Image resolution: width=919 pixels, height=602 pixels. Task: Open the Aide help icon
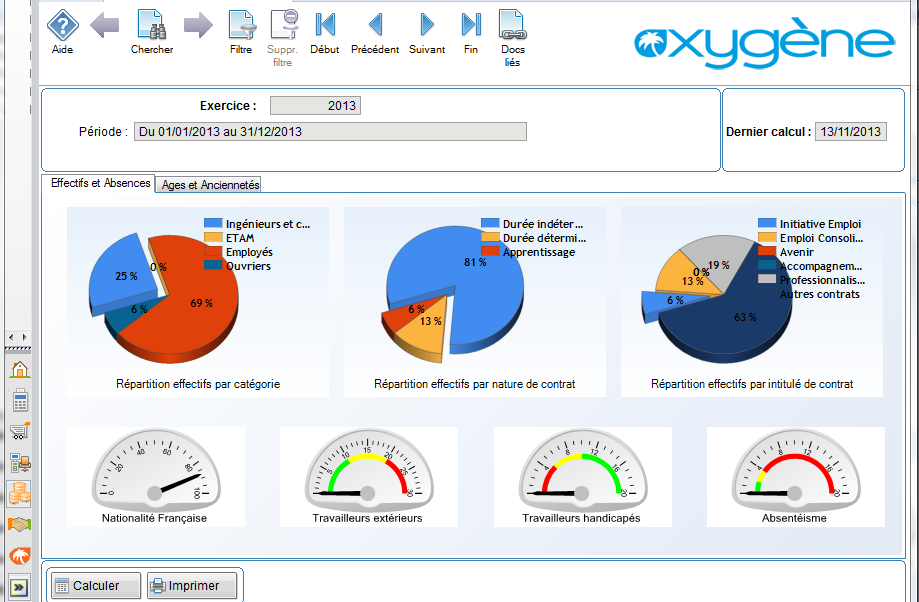(61, 27)
